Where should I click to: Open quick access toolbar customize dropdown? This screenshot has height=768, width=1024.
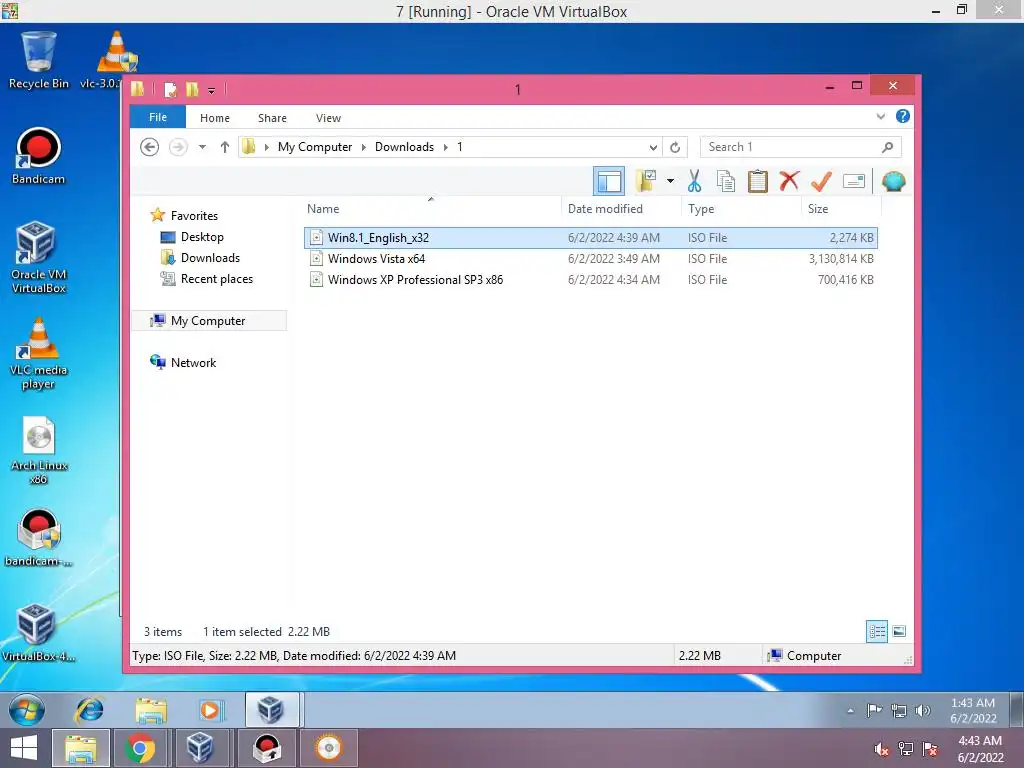[x=212, y=90]
